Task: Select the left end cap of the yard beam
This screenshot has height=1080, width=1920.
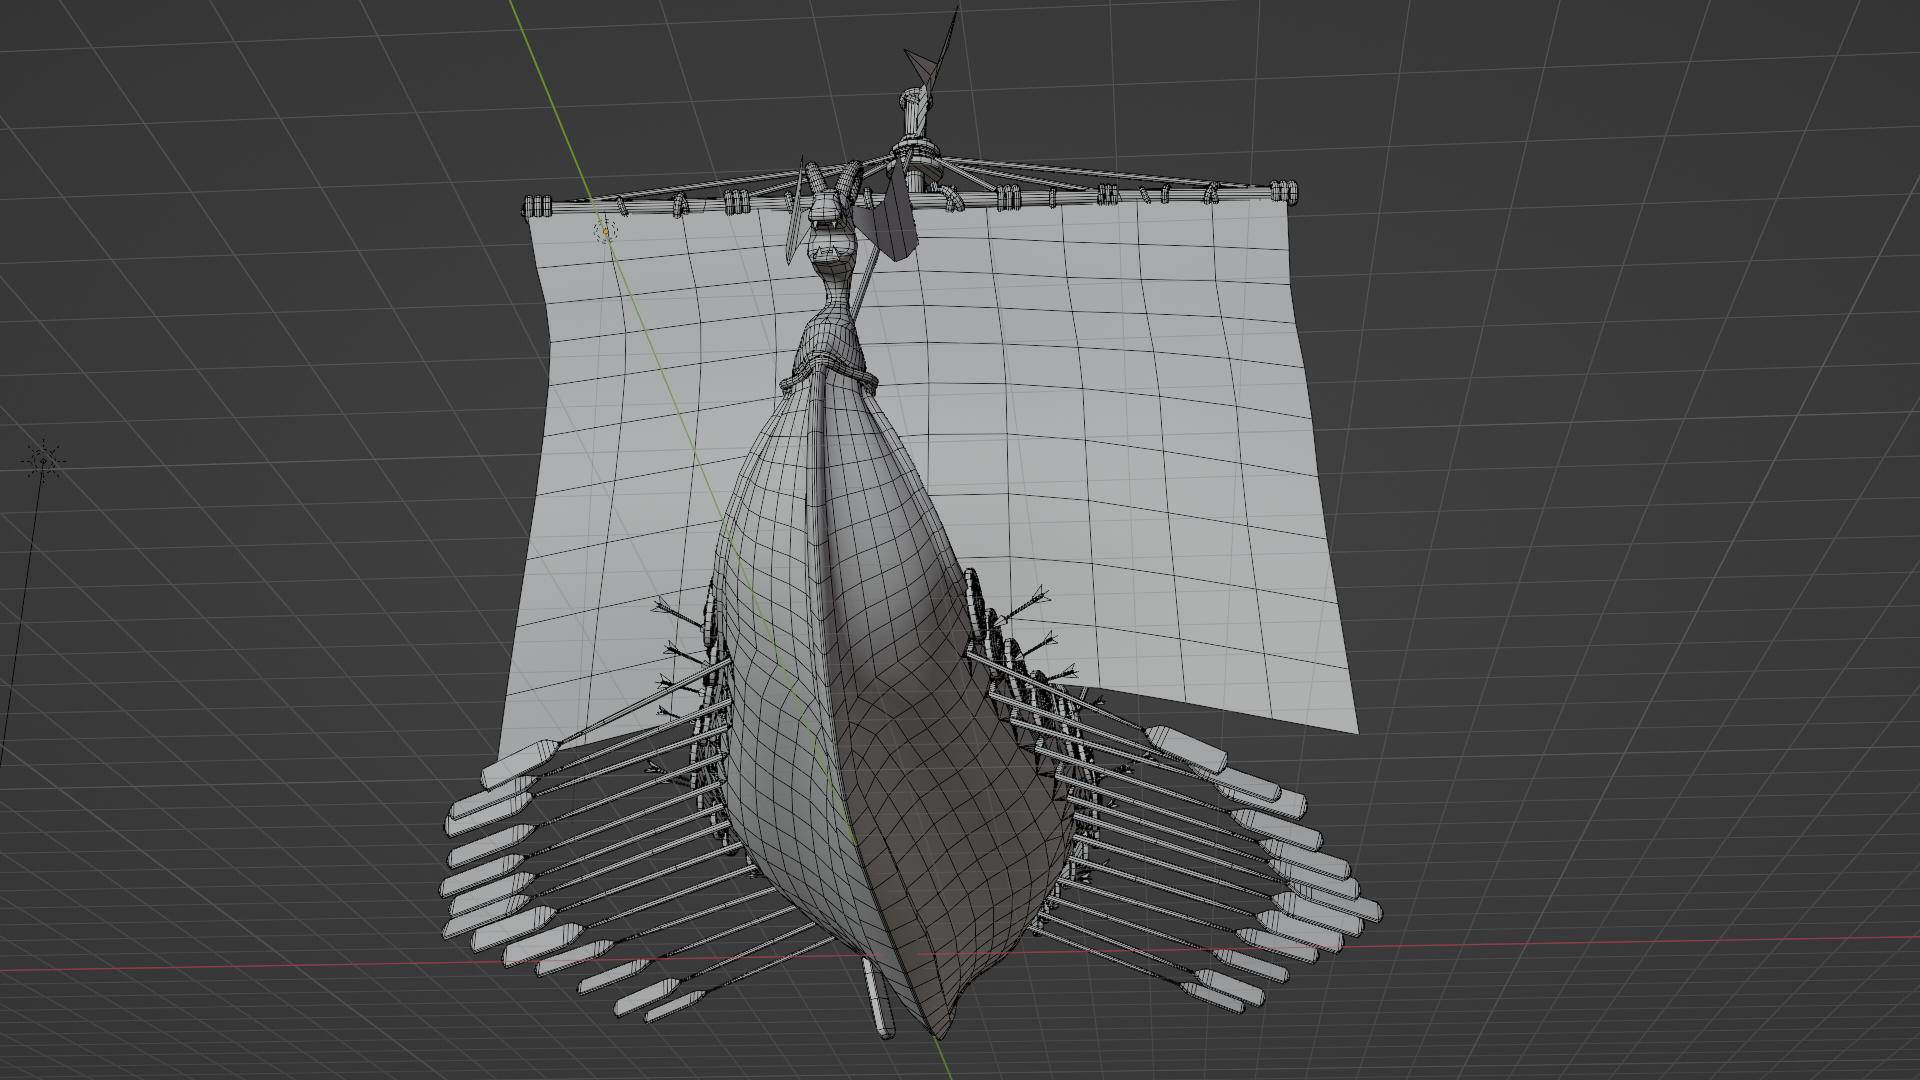Action: [536, 207]
